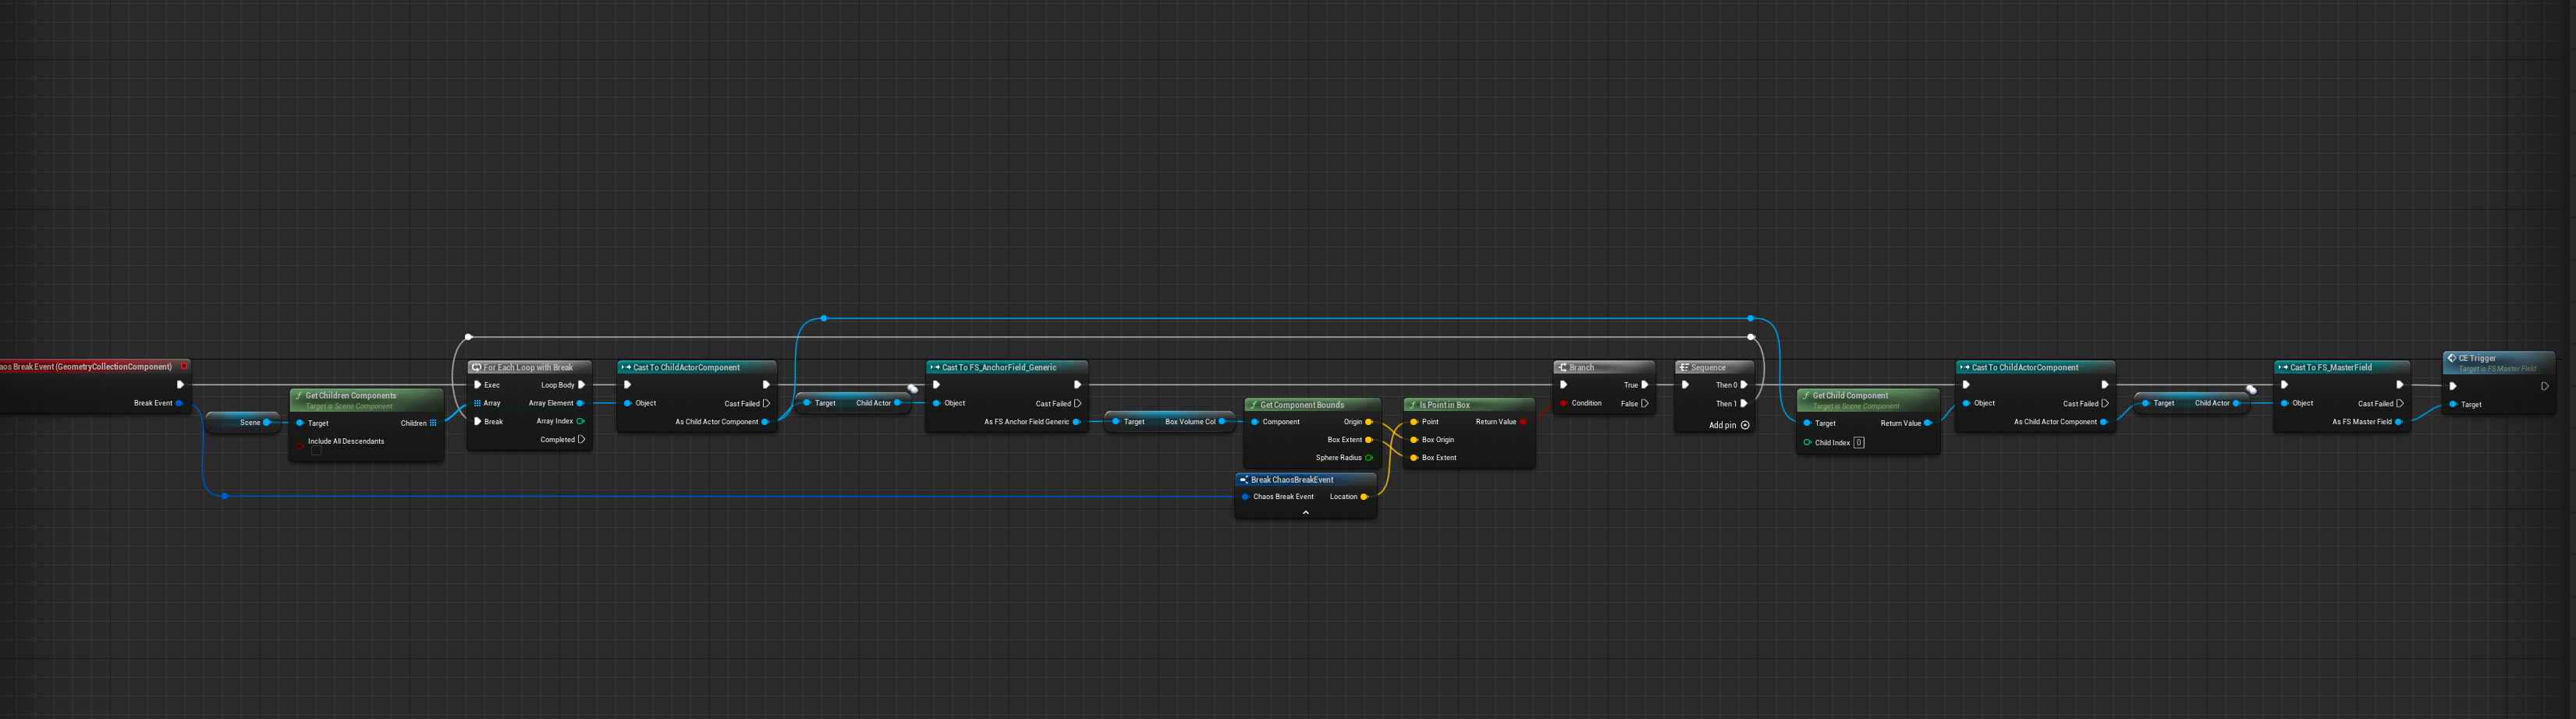The height and width of the screenshot is (719, 2576).
Task: Click the Break ChaosBreakEvent struct icon
Action: [1243, 480]
